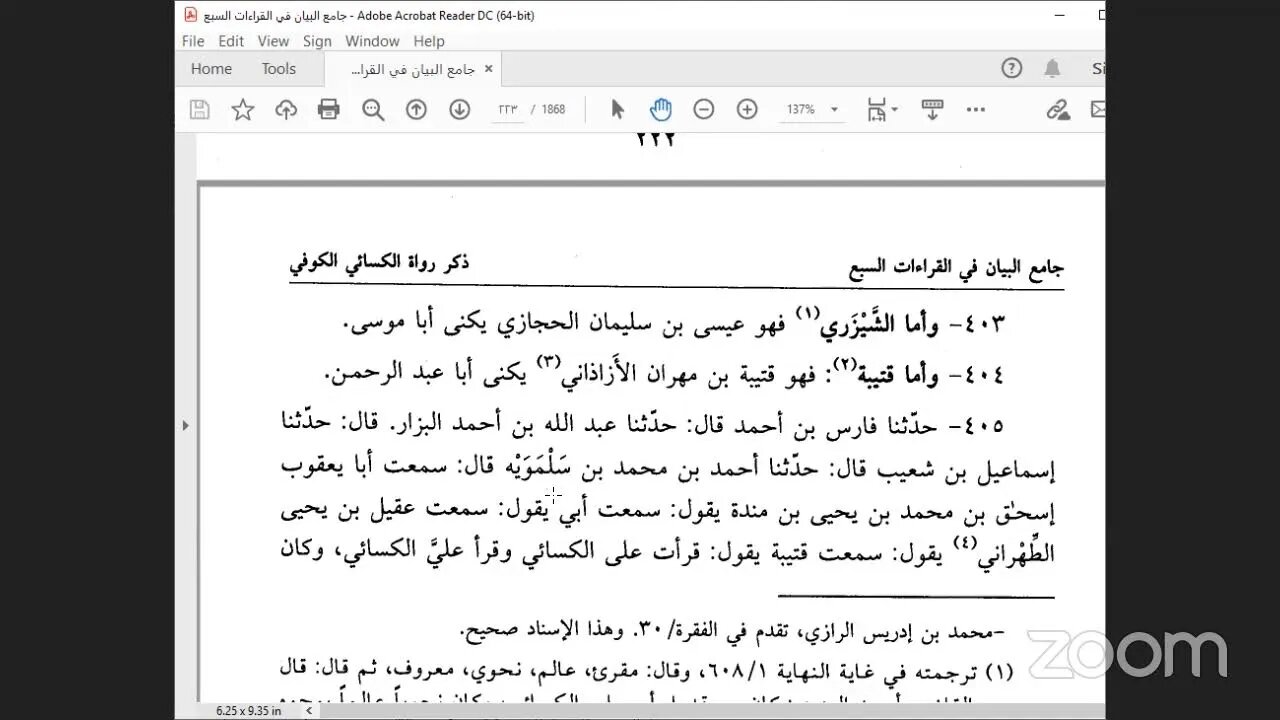1280x720 pixels.
Task: Switch to the Home tab
Action: [211, 69]
